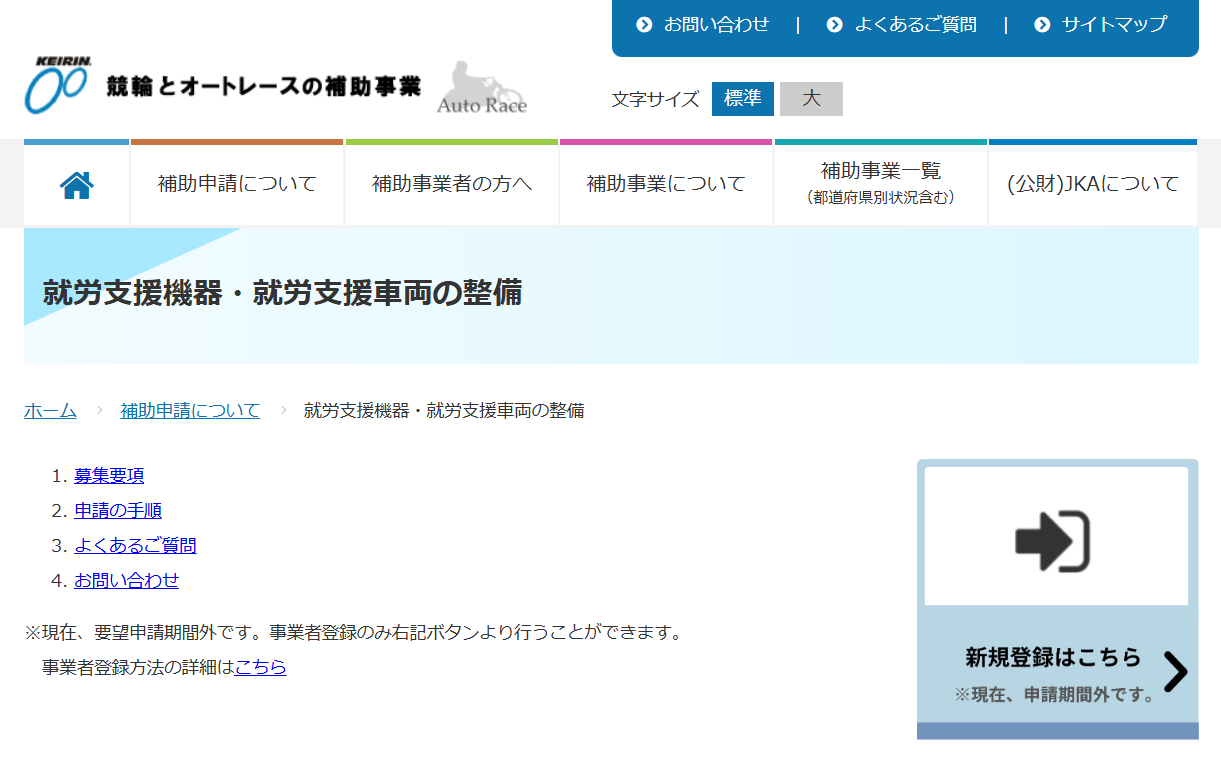Image resolution: width=1221 pixels, height=775 pixels.
Task: Click page heading 就労支援機器・就労支援車両の整備
Action: (283, 293)
